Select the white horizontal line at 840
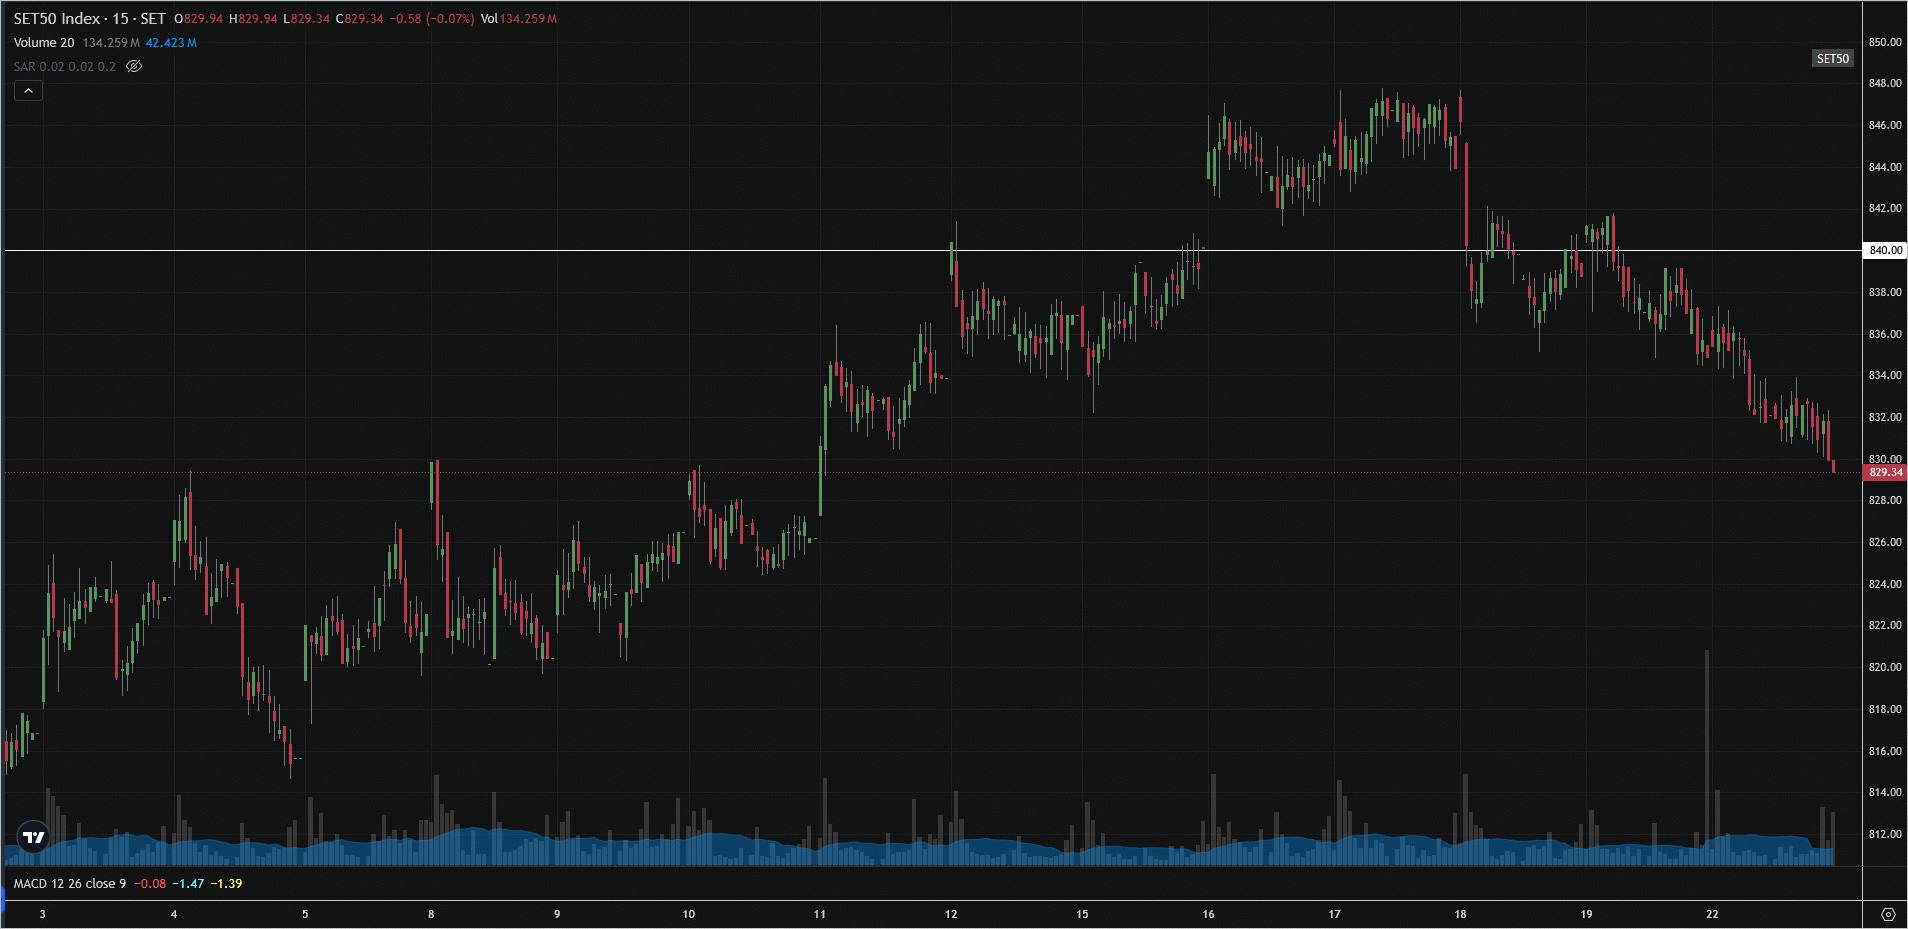Viewport: 1908px width, 929px height. click(x=600, y=250)
